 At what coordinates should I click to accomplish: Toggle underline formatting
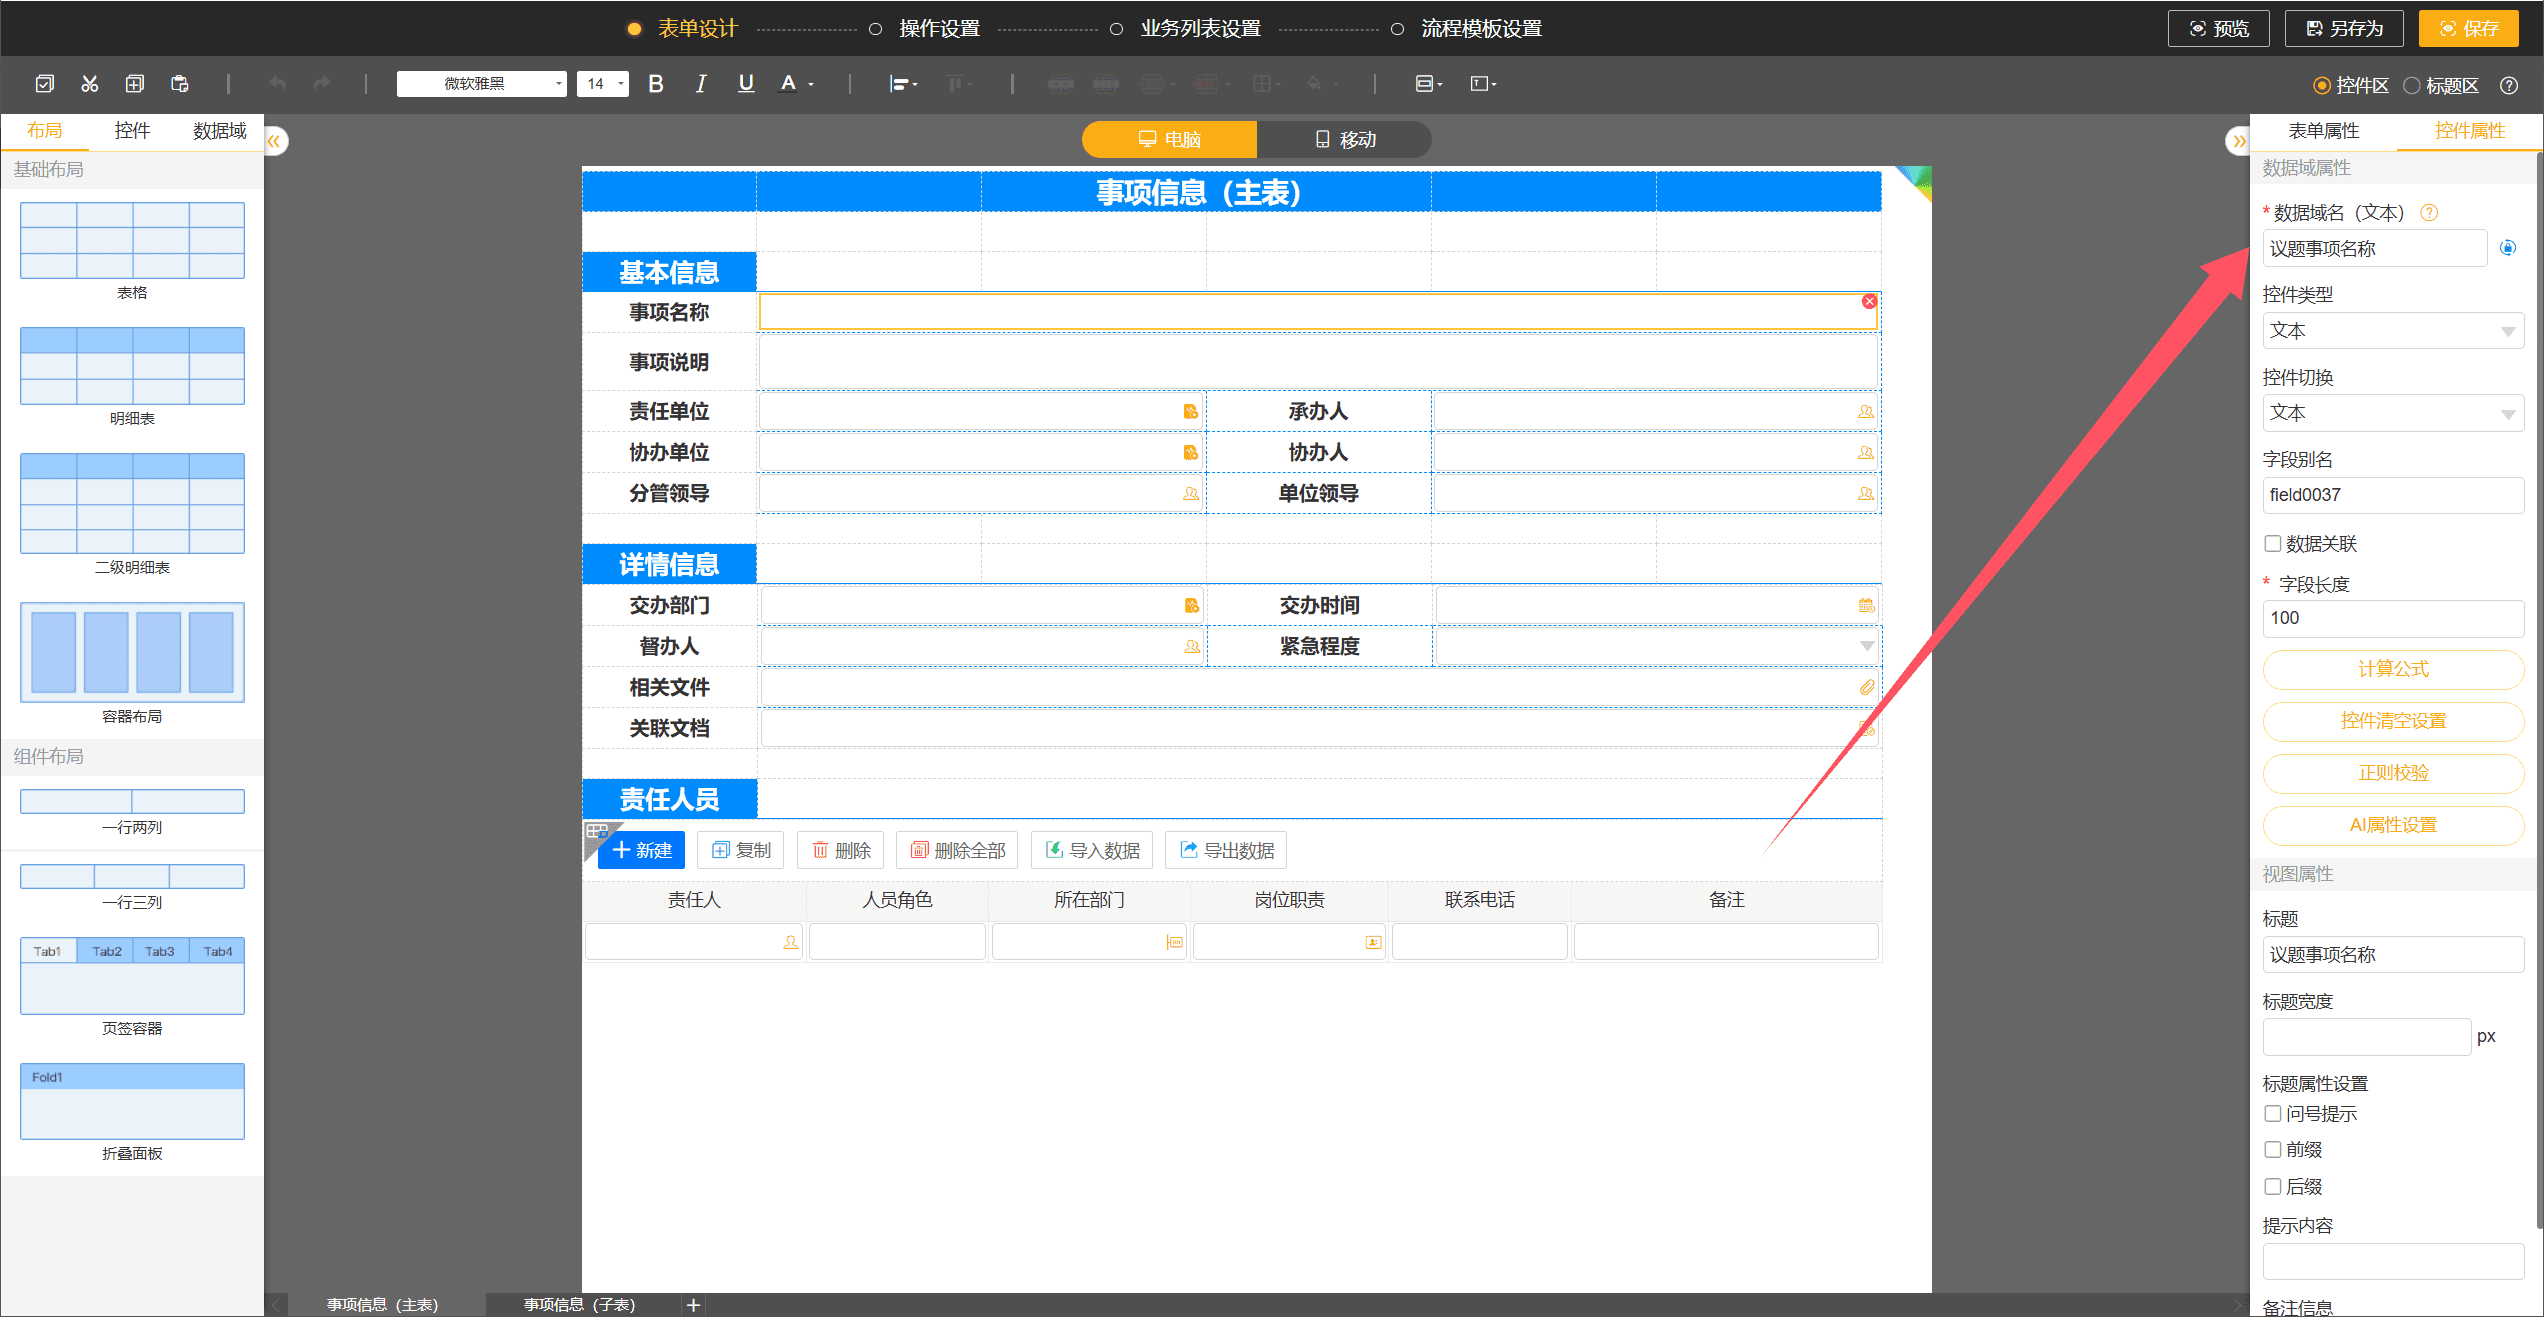(x=746, y=84)
